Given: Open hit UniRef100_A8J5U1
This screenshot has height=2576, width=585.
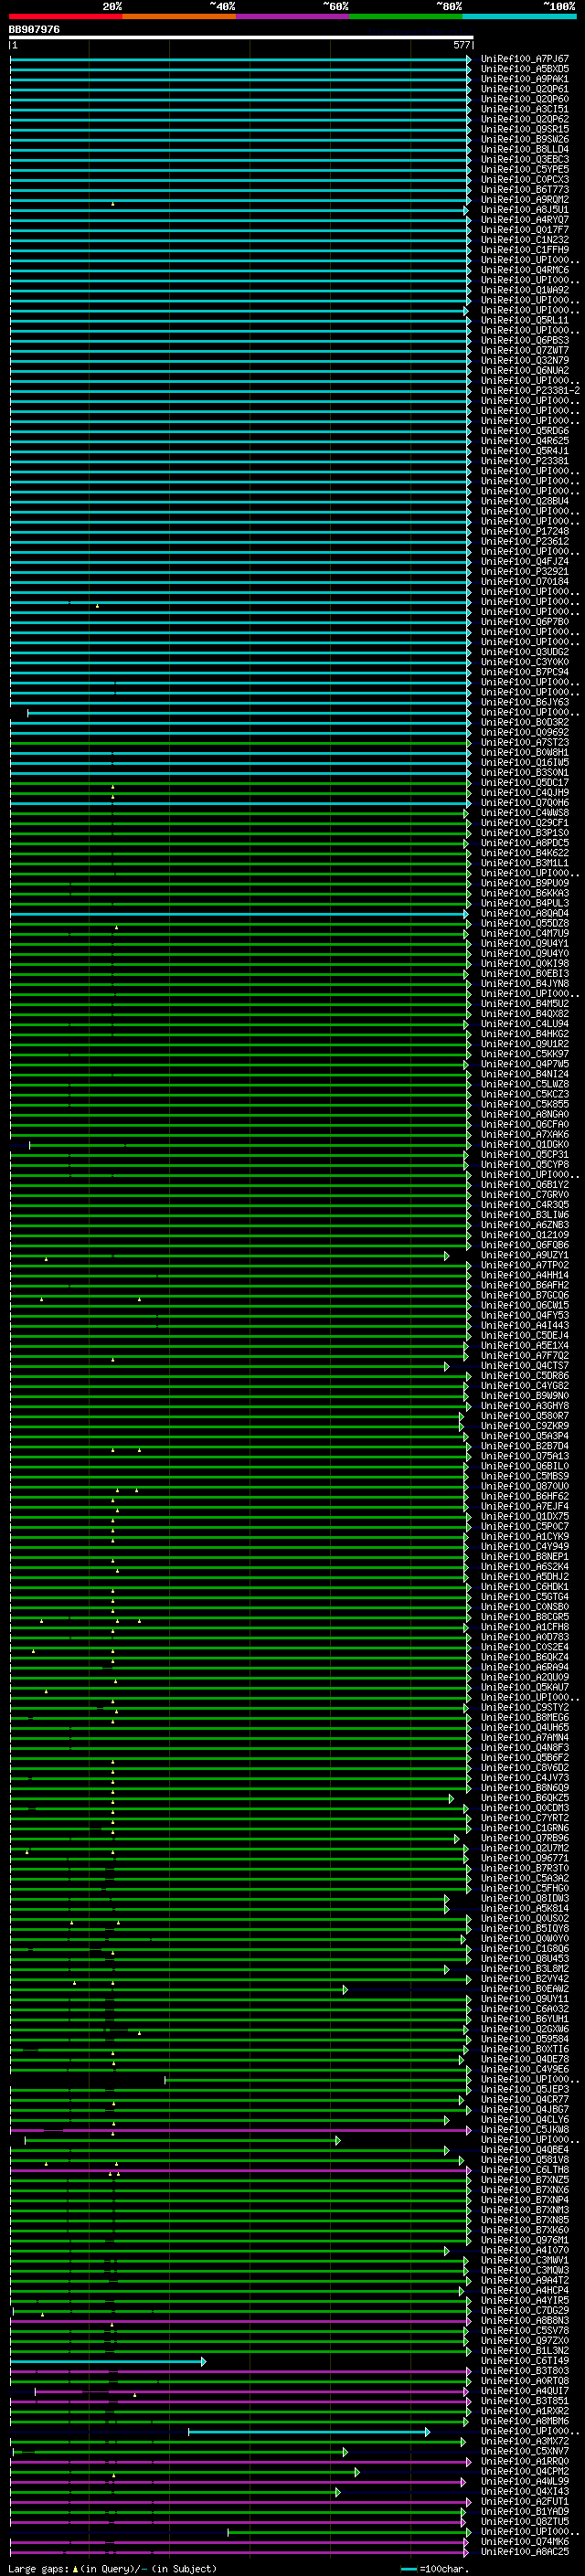Looking at the screenshot, I should tap(524, 210).
